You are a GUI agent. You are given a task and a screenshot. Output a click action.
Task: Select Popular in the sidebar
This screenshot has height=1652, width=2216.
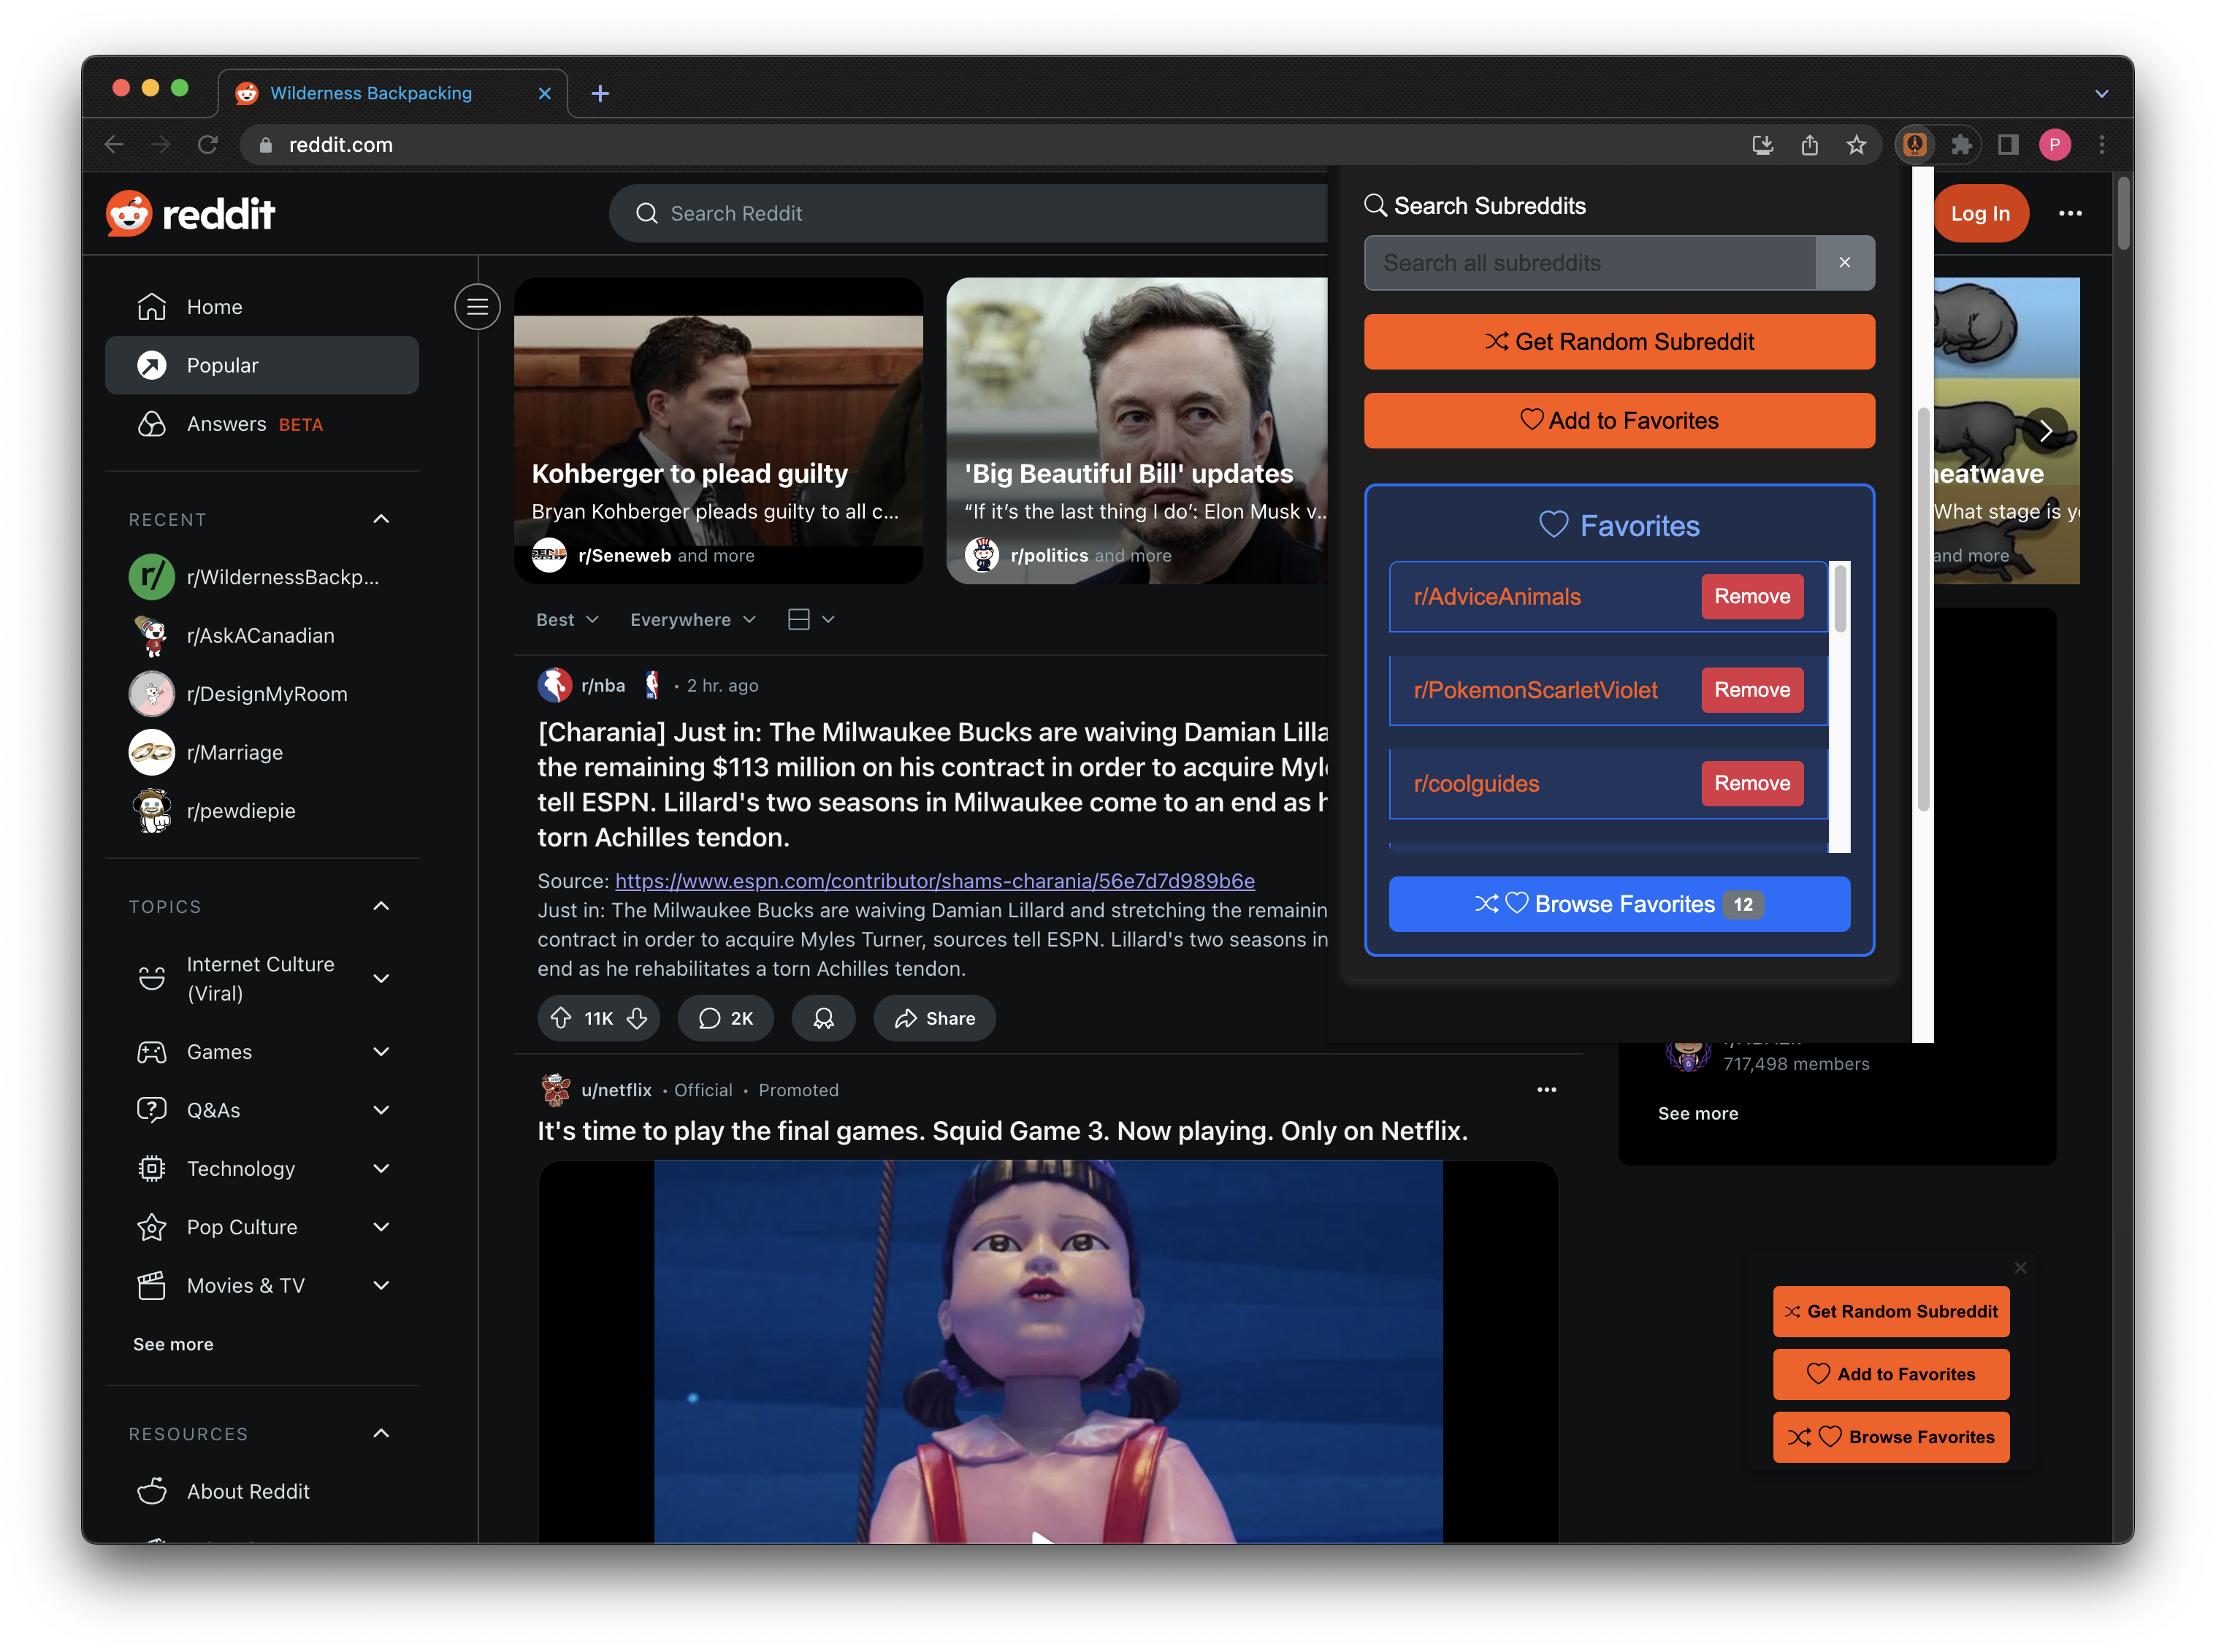click(x=262, y=365)
